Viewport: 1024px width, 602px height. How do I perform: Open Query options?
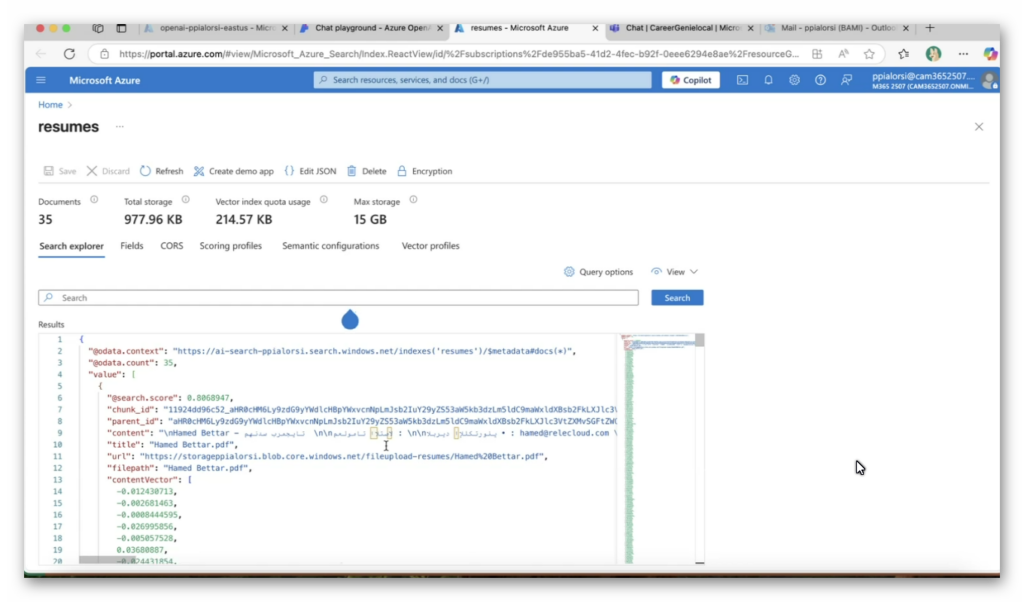[x=598, y=272]
